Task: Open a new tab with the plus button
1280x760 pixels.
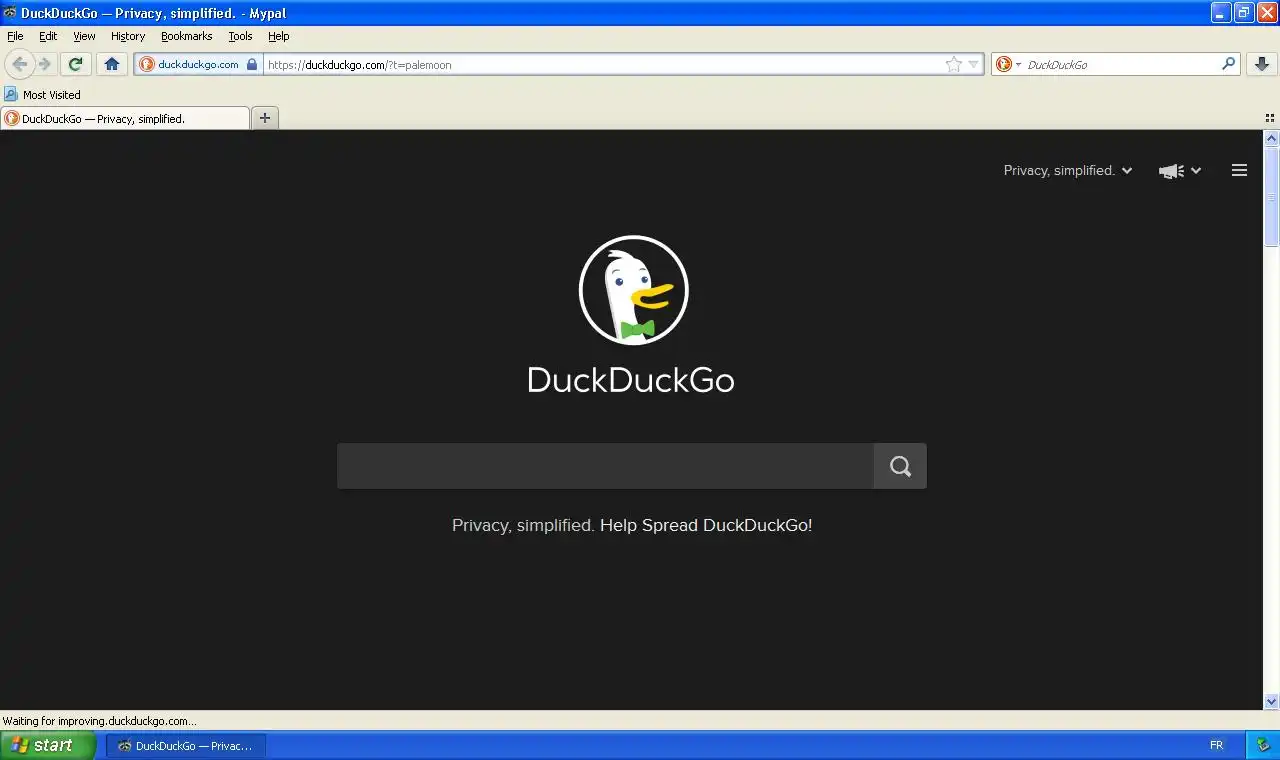Action: pos(265,118)
